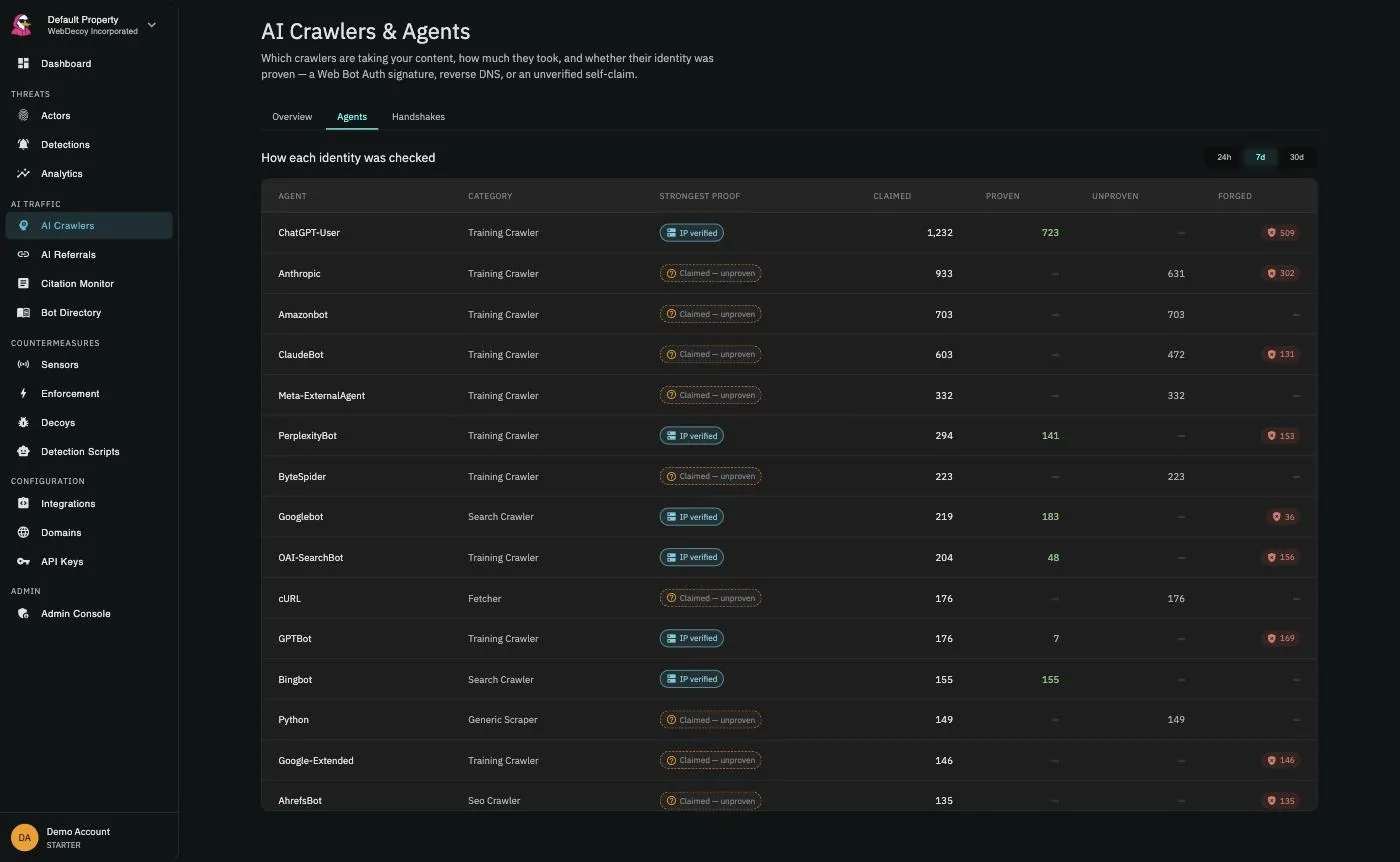Click the Bingbot IP verified badge
This screenshot has width=1400, height=862.
691,679
